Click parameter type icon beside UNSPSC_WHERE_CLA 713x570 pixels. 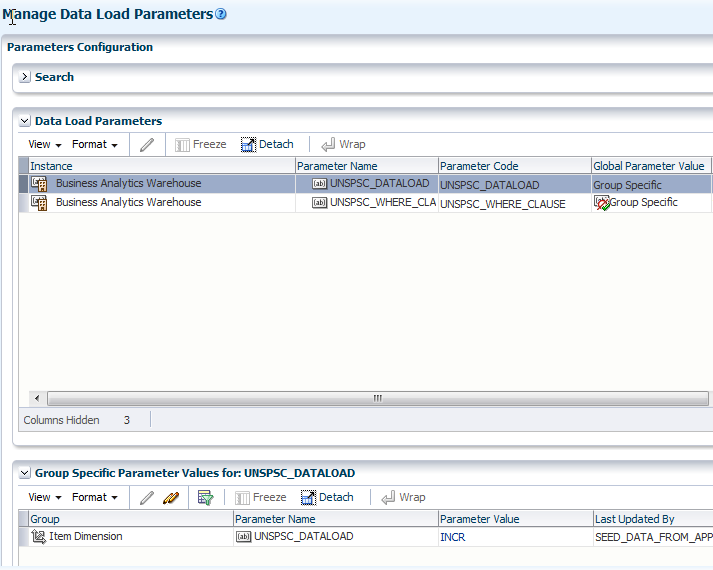(x=320, y=203)
